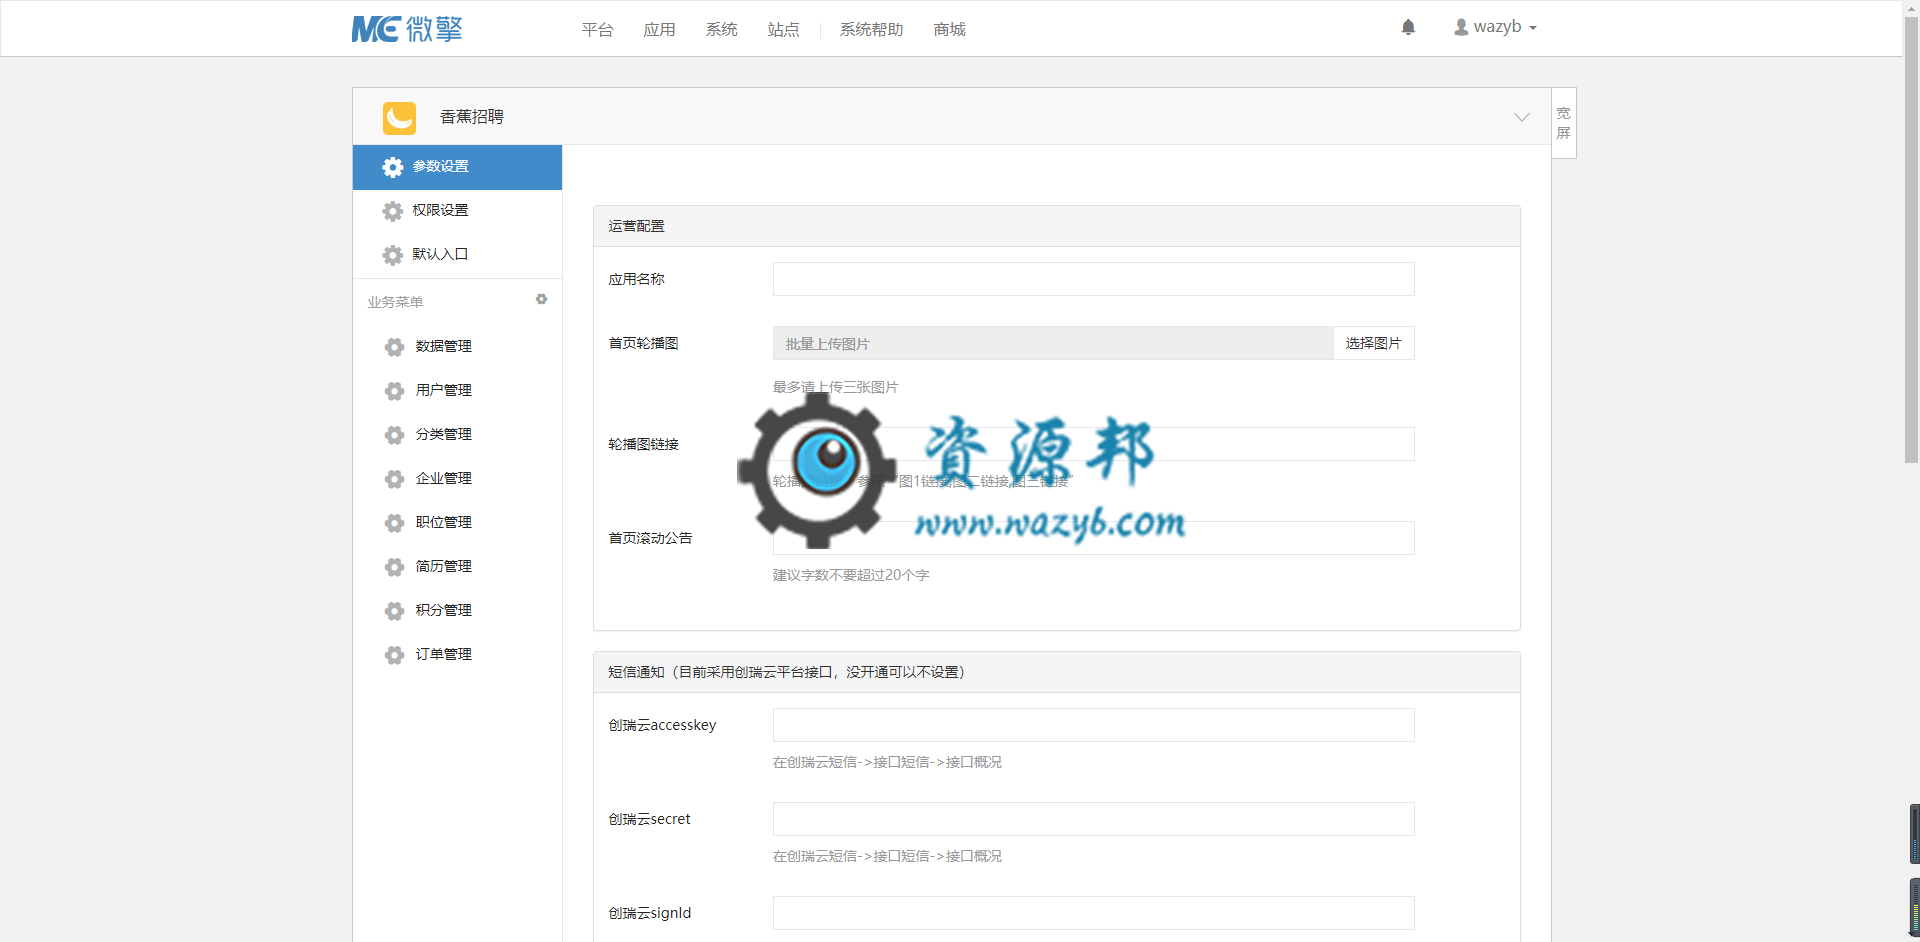Open the 商城 menu

pos(950,30)
